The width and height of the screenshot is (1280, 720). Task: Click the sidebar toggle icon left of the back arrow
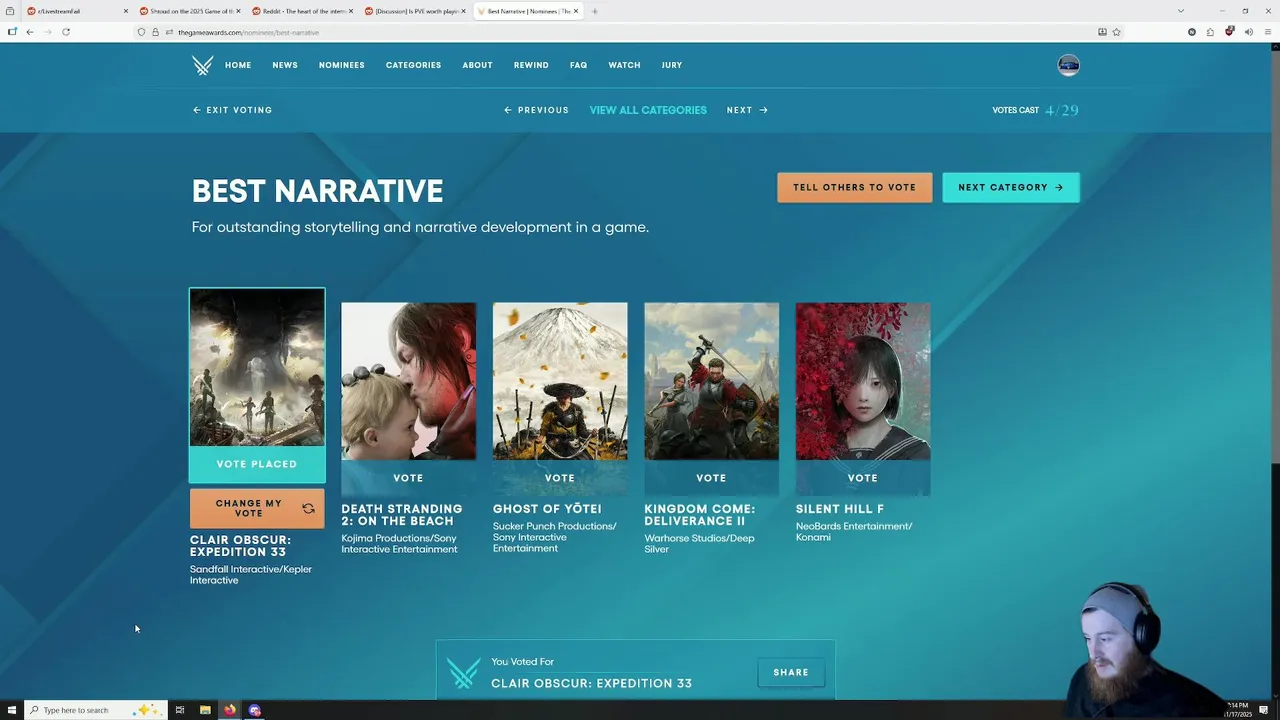[12, 32]
